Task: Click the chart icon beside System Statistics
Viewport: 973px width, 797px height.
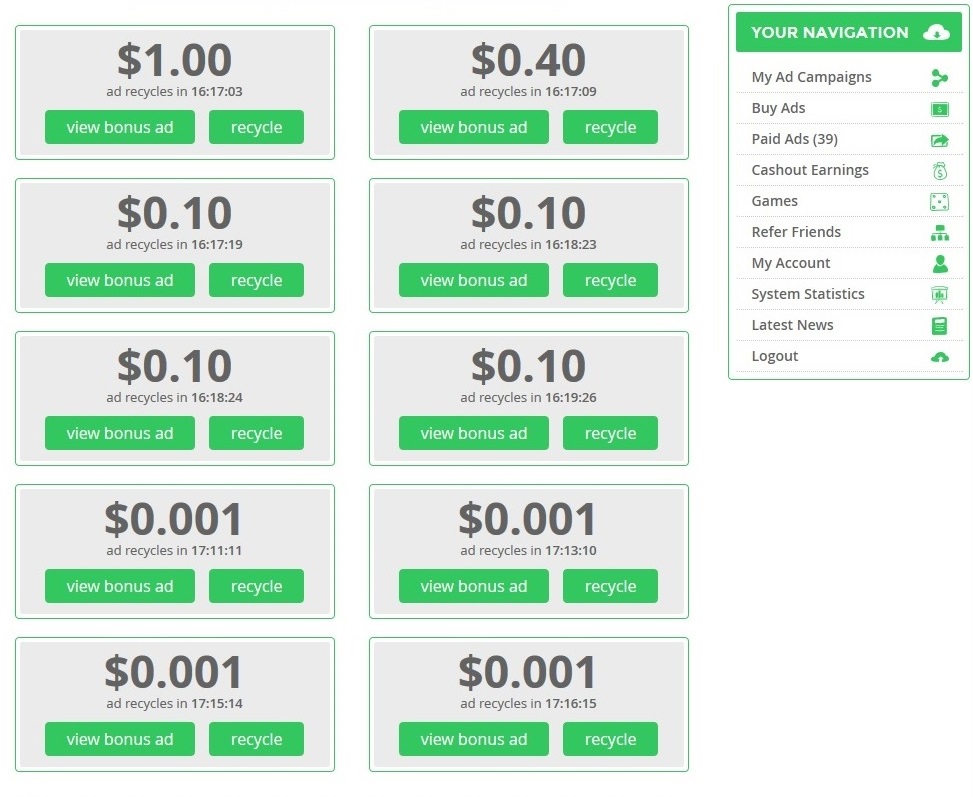Action: 939,294
